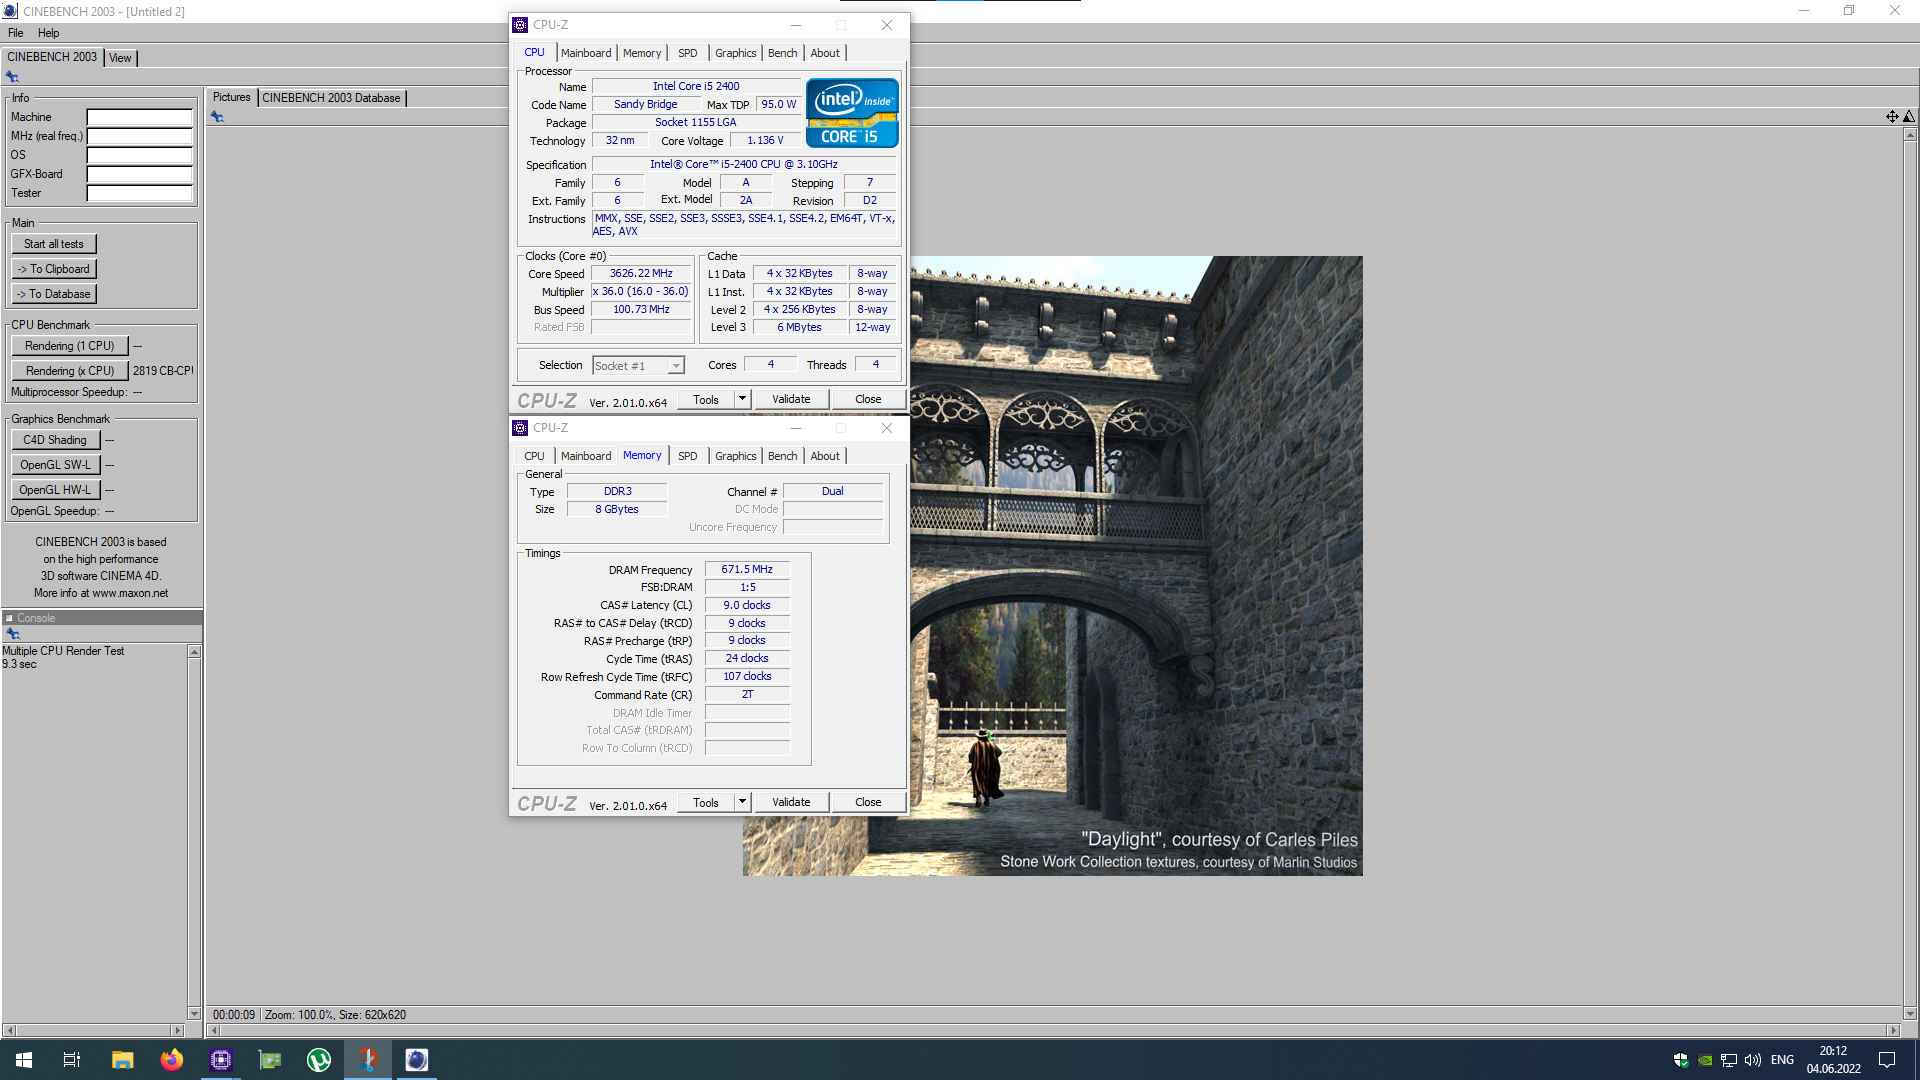Image resolution: width=1920 pixels, height=1080 pixels.
Task: Run Rendering (1 CPU) benchmark
Action: pos(70,346)
